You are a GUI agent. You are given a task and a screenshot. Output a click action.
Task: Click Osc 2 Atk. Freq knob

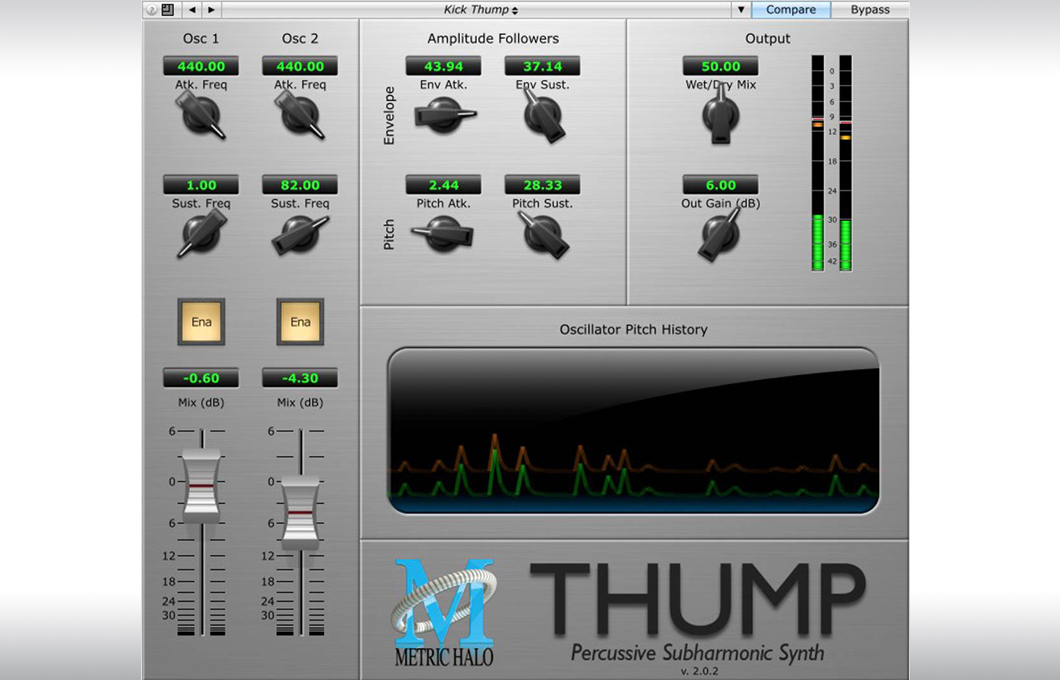pos(299,115)
